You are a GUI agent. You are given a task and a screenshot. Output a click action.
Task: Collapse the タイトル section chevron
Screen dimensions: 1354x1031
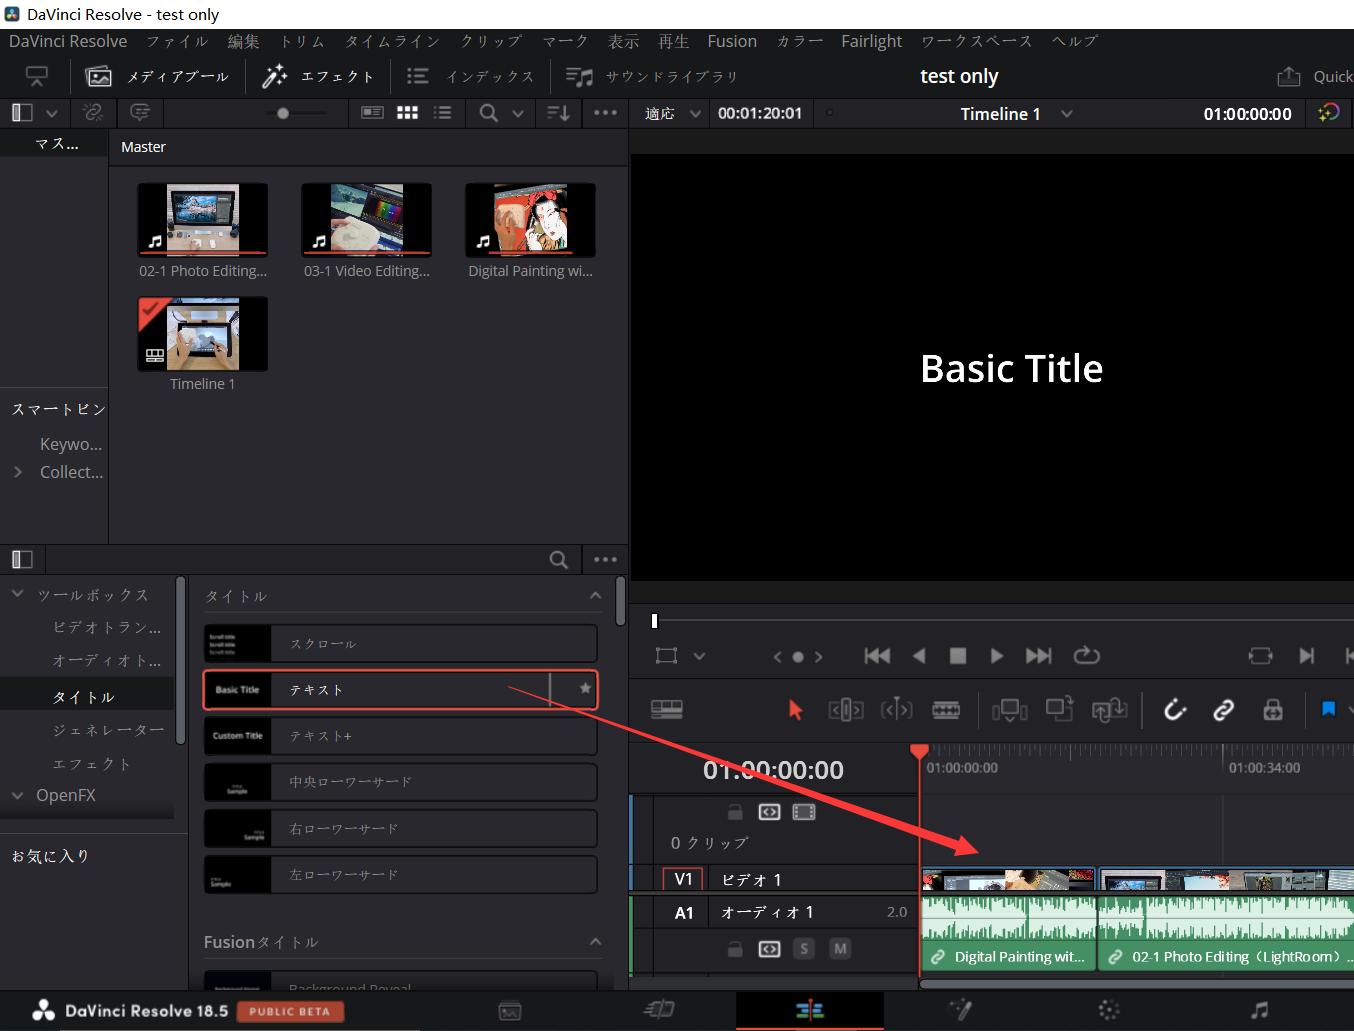click(595, 595)
